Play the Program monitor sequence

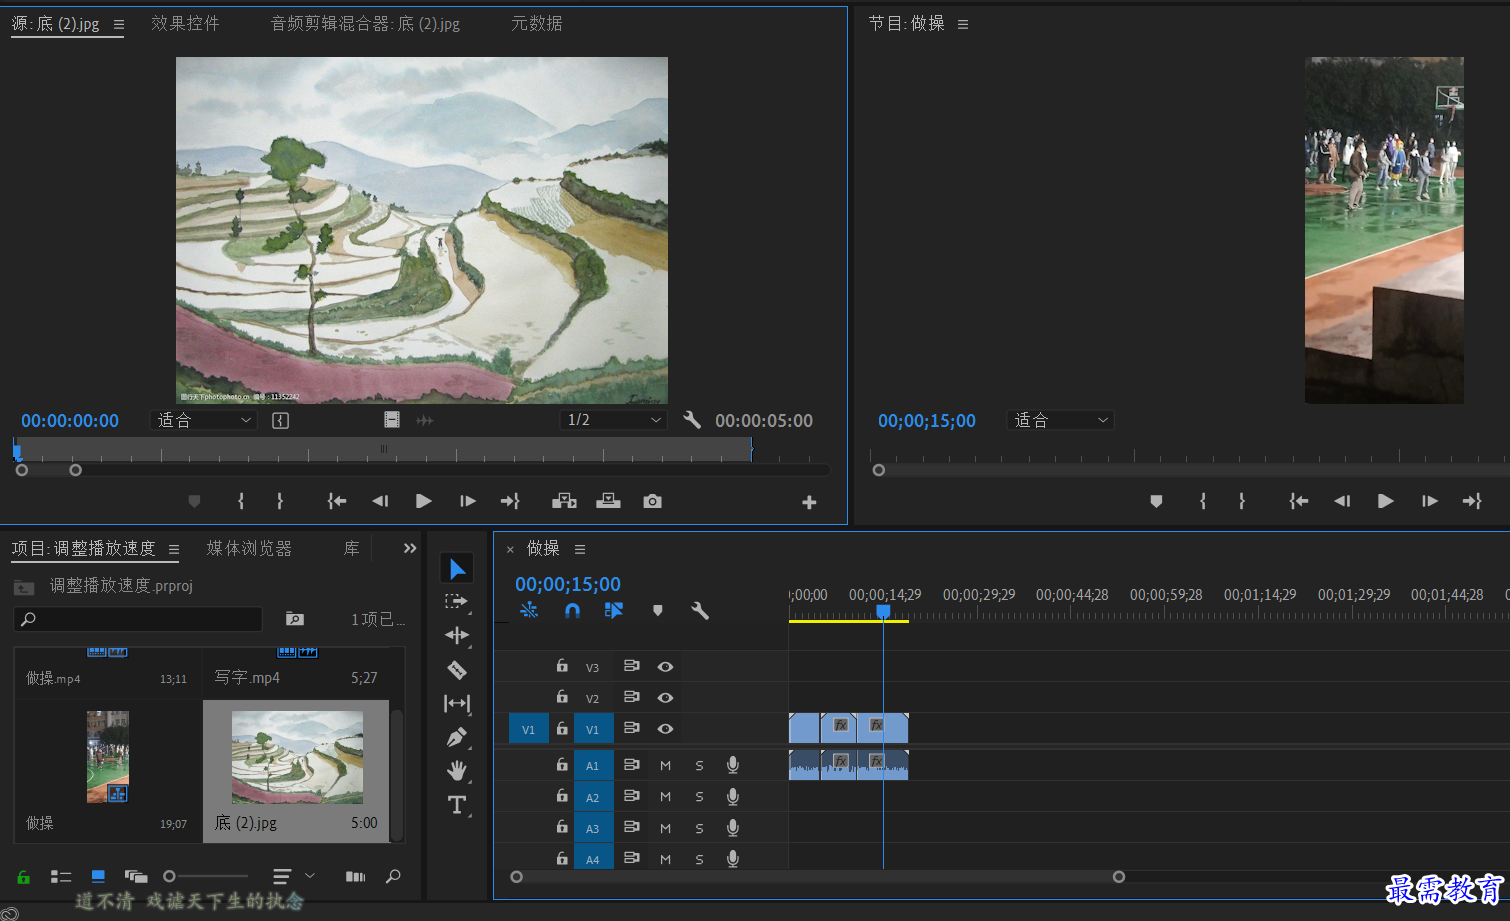point(1385,501)
